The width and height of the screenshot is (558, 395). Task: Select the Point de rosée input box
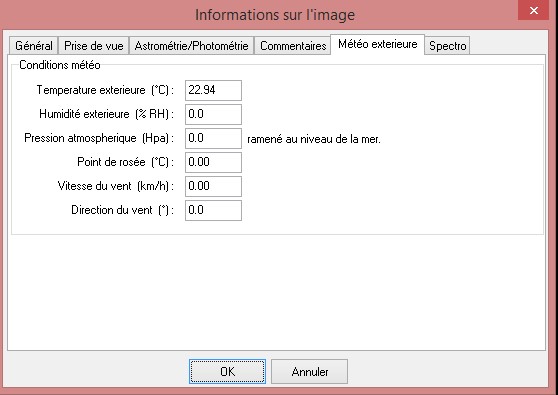click(213, 162)
